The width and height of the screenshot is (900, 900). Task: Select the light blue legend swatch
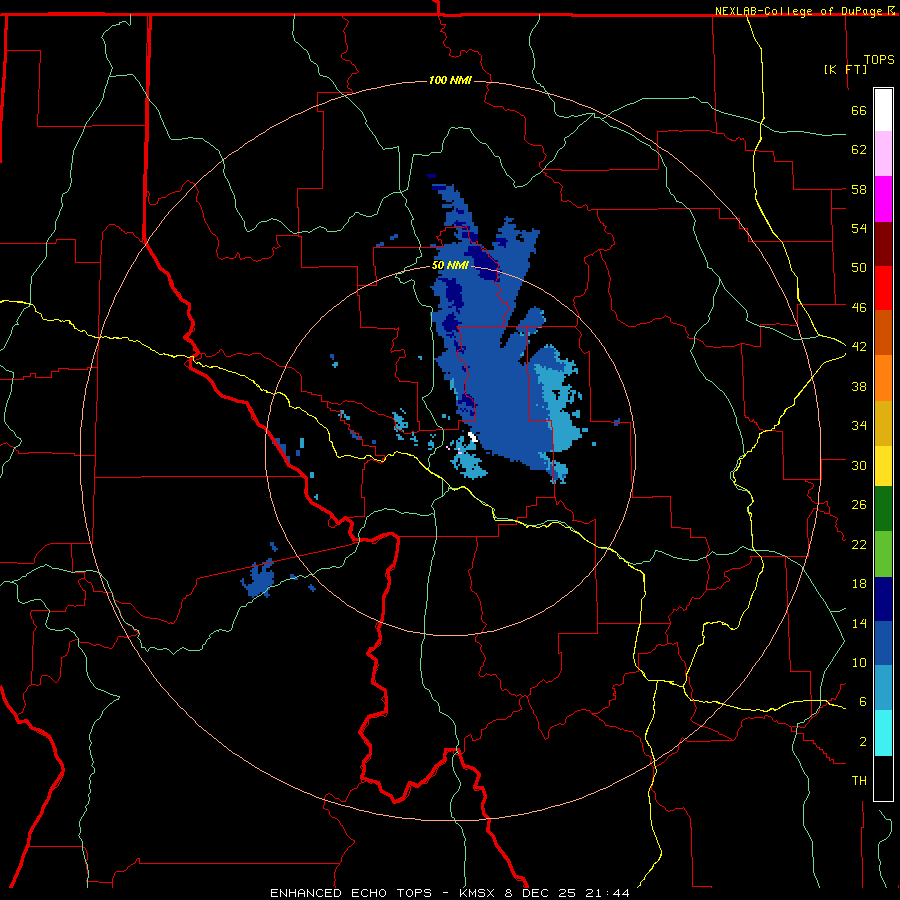coord(883,688)
